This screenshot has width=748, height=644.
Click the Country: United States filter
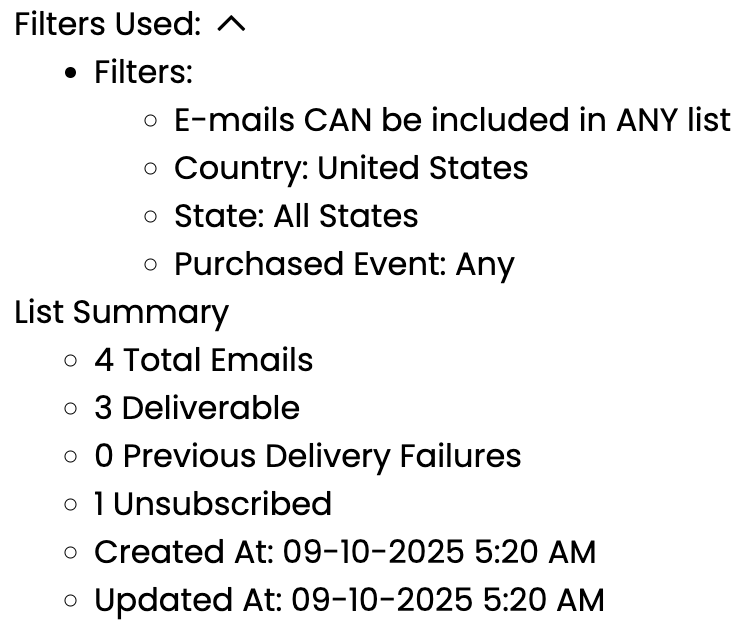(351, 168)
